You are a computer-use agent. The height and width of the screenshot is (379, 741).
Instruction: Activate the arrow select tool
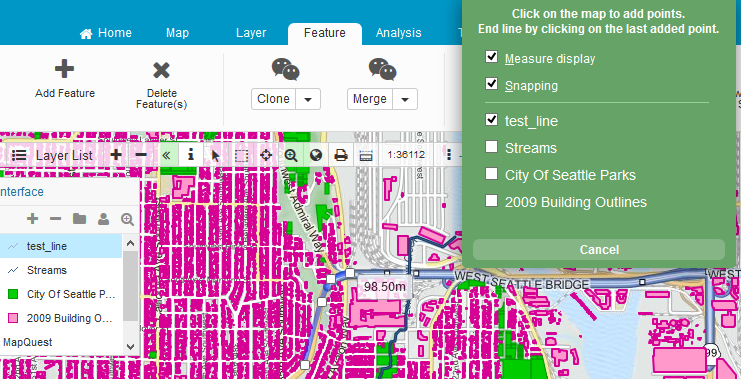click(x=216, y=155)
